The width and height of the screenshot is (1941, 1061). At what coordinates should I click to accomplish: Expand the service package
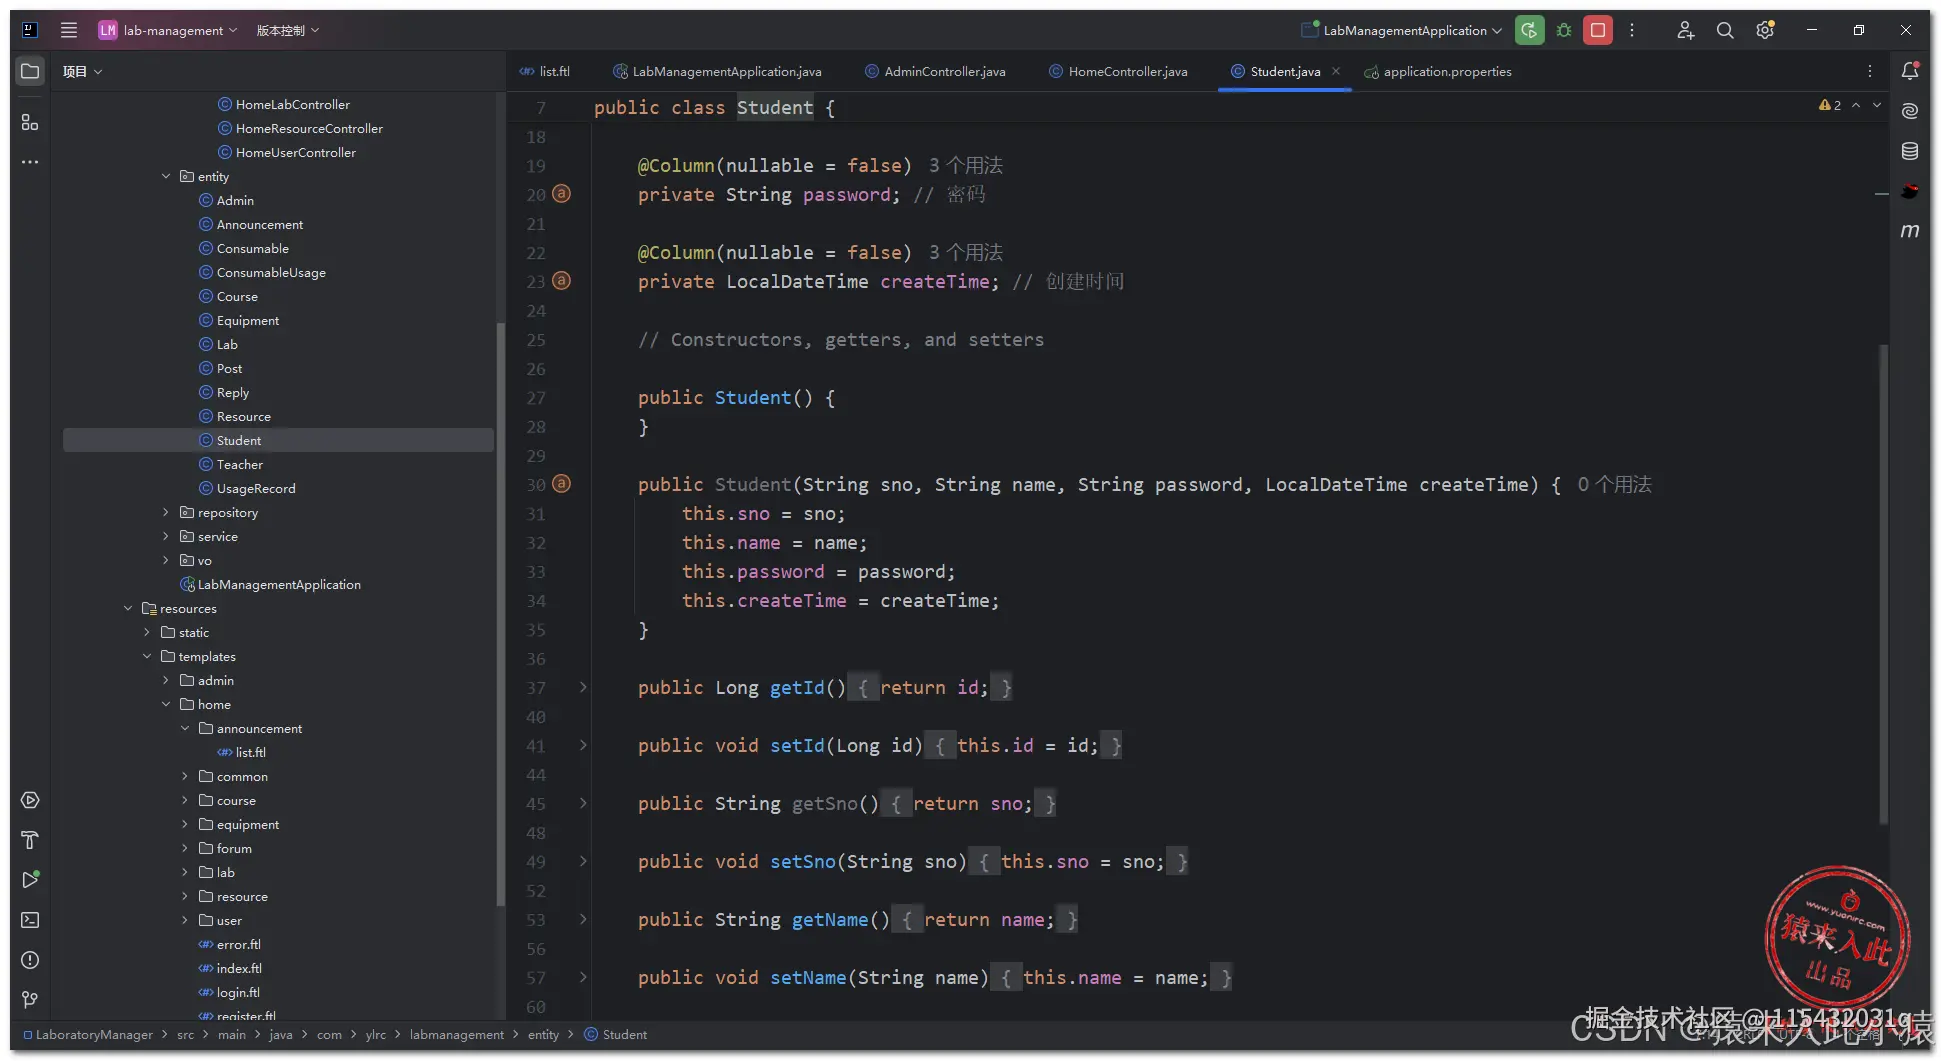[166, 536]
